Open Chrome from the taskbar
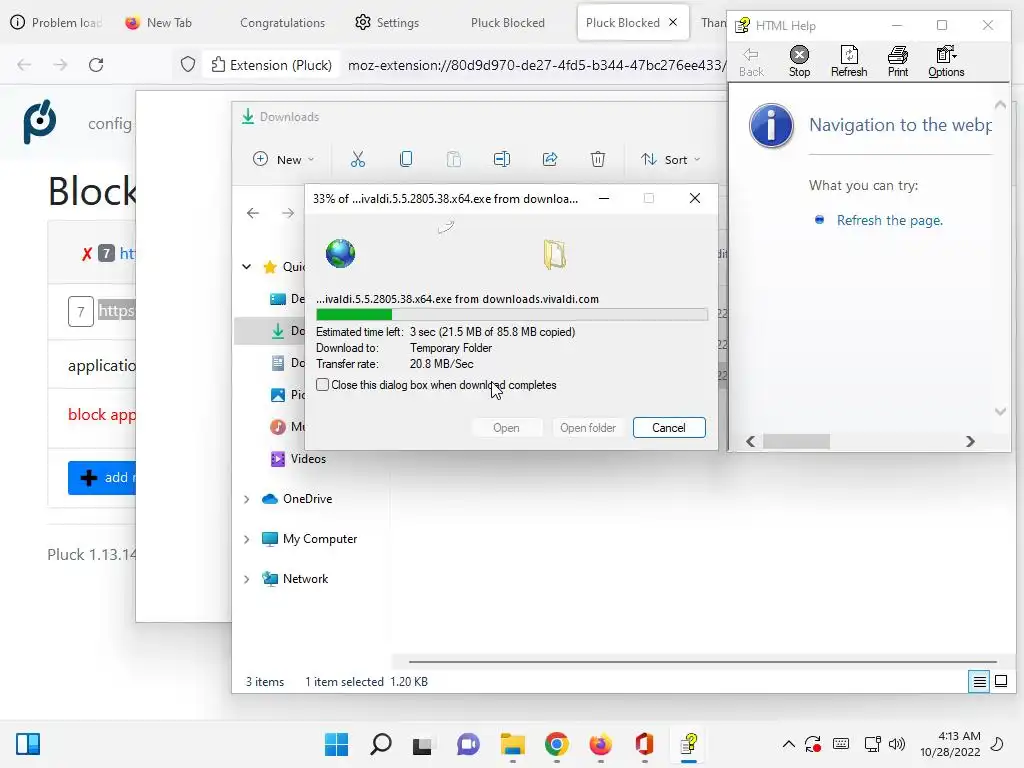1024x768 pixels. point(556,744)
